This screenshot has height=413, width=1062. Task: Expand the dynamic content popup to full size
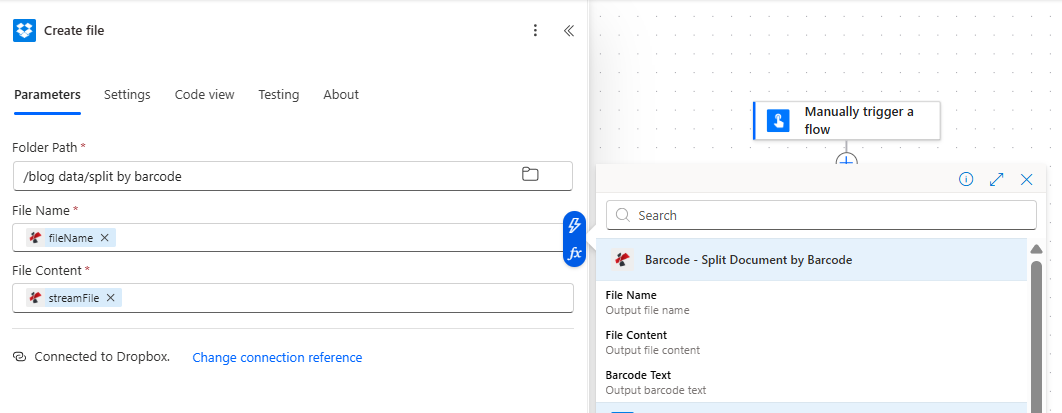pyautogui.click(x=996, y=179)
